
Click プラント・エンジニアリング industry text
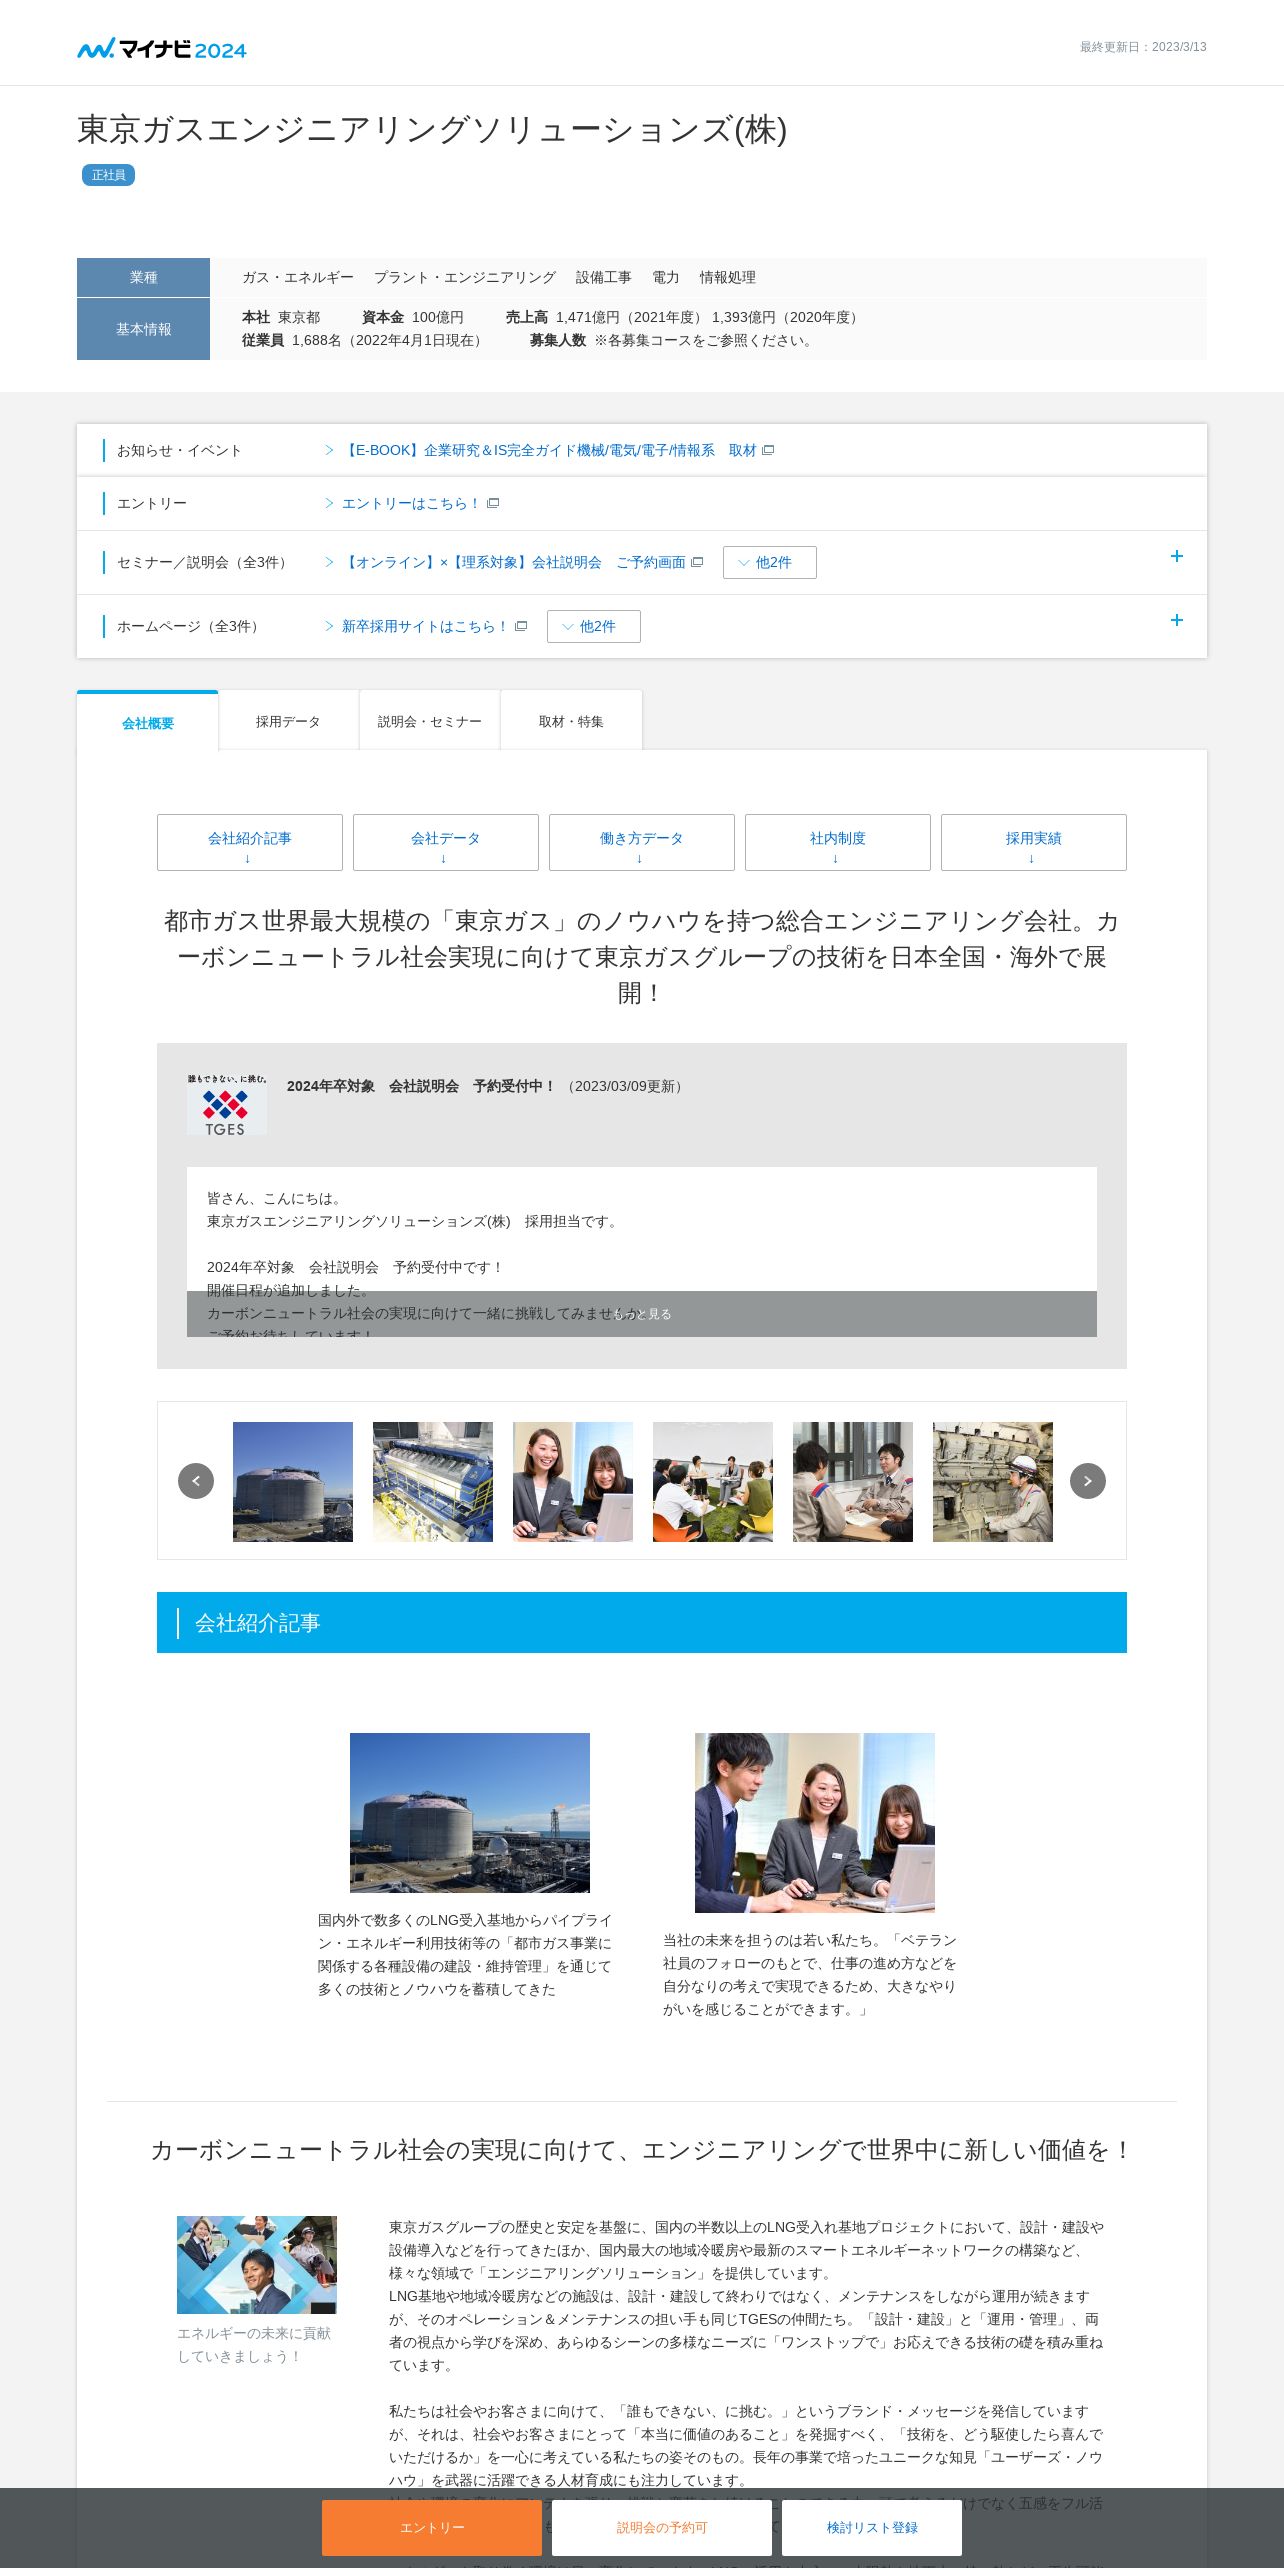(465, 277)
